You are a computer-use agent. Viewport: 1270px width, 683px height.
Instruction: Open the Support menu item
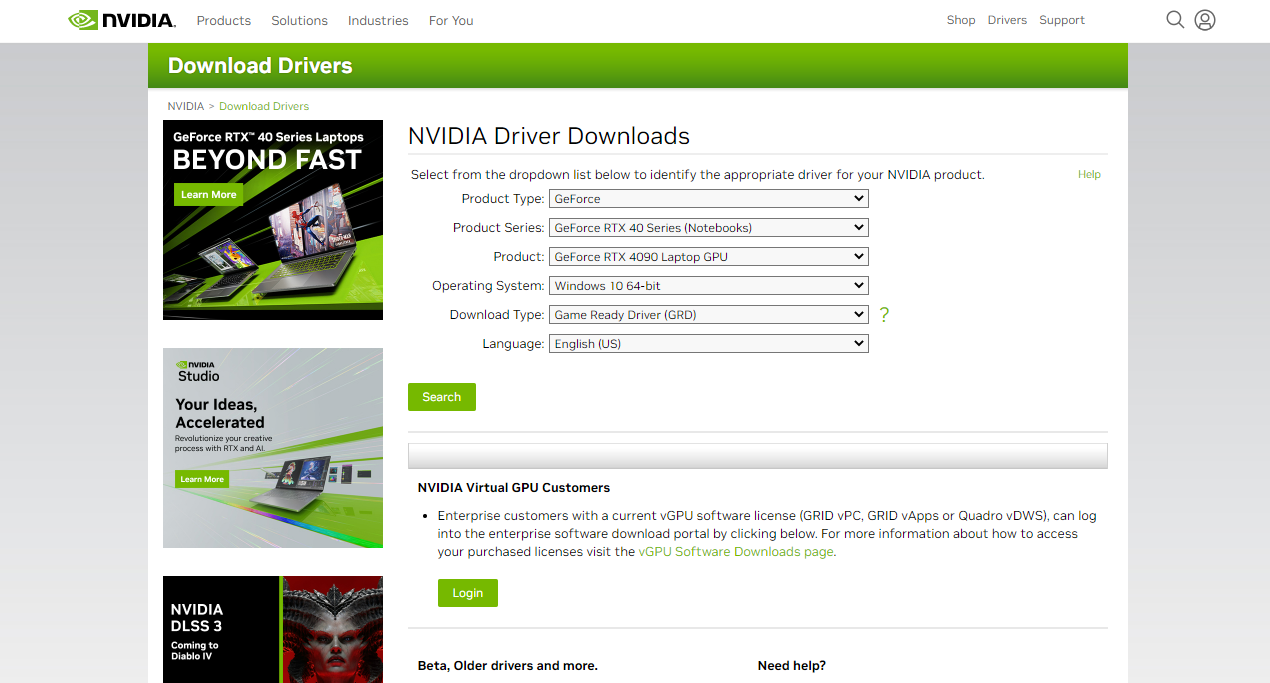point(1061,19)
